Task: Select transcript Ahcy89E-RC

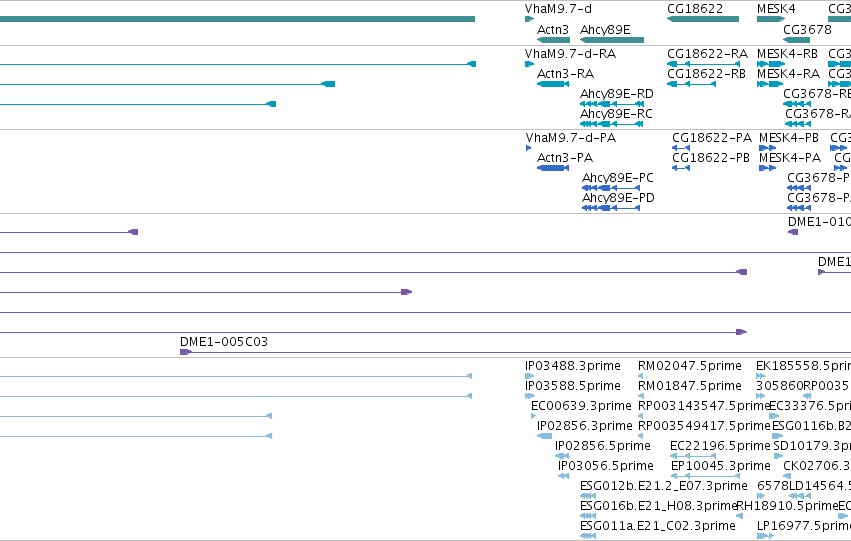Action: click(x=612, y=124)
